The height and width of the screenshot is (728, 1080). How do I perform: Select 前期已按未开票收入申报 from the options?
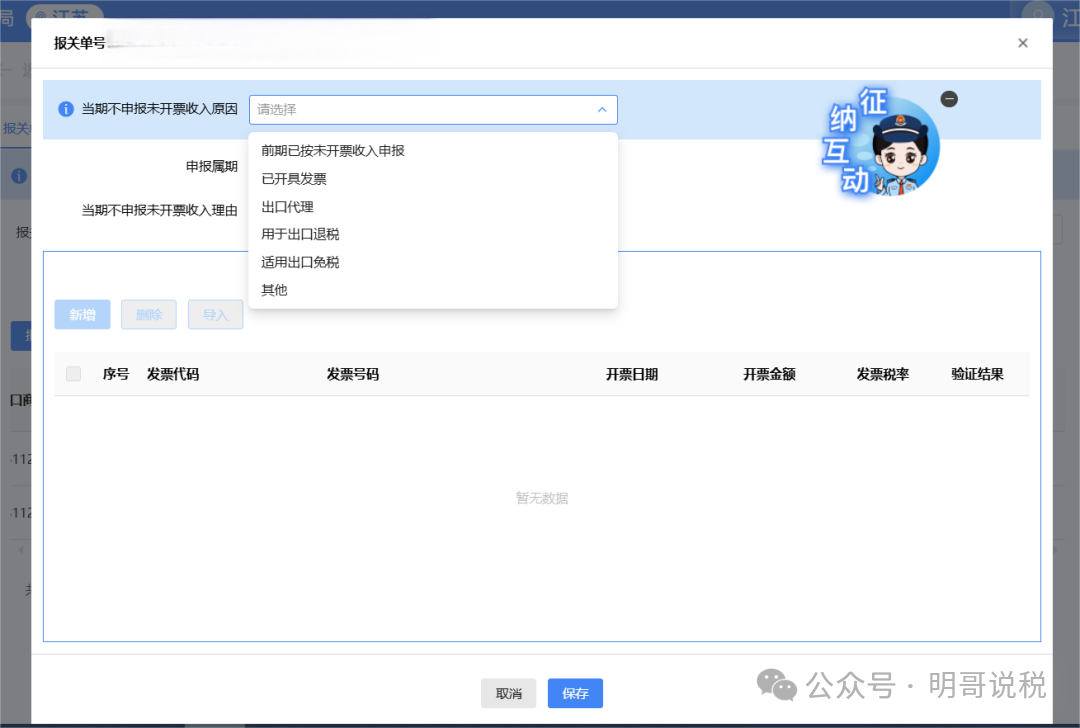coord(330,150)
